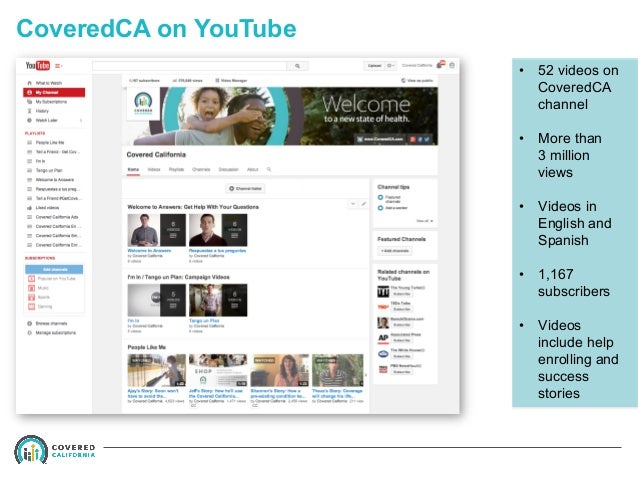Click the channel search magnifier icon after About
This screenshot has height=479, width=638.
tap(269, 170)
